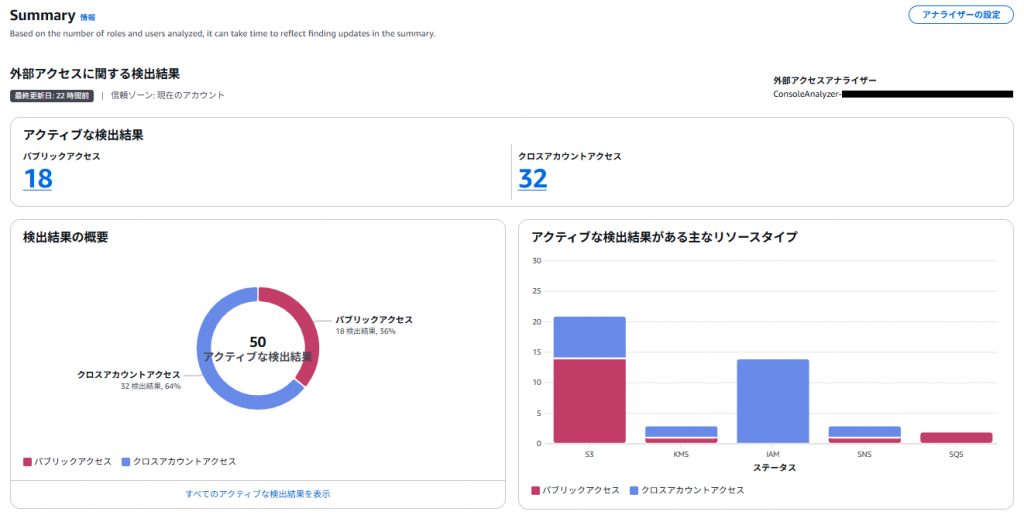Image resolution: width=1024 pixels, height=515 pixels.
Task: Click the blue KMS bar segment
Action: pos(681,432)
